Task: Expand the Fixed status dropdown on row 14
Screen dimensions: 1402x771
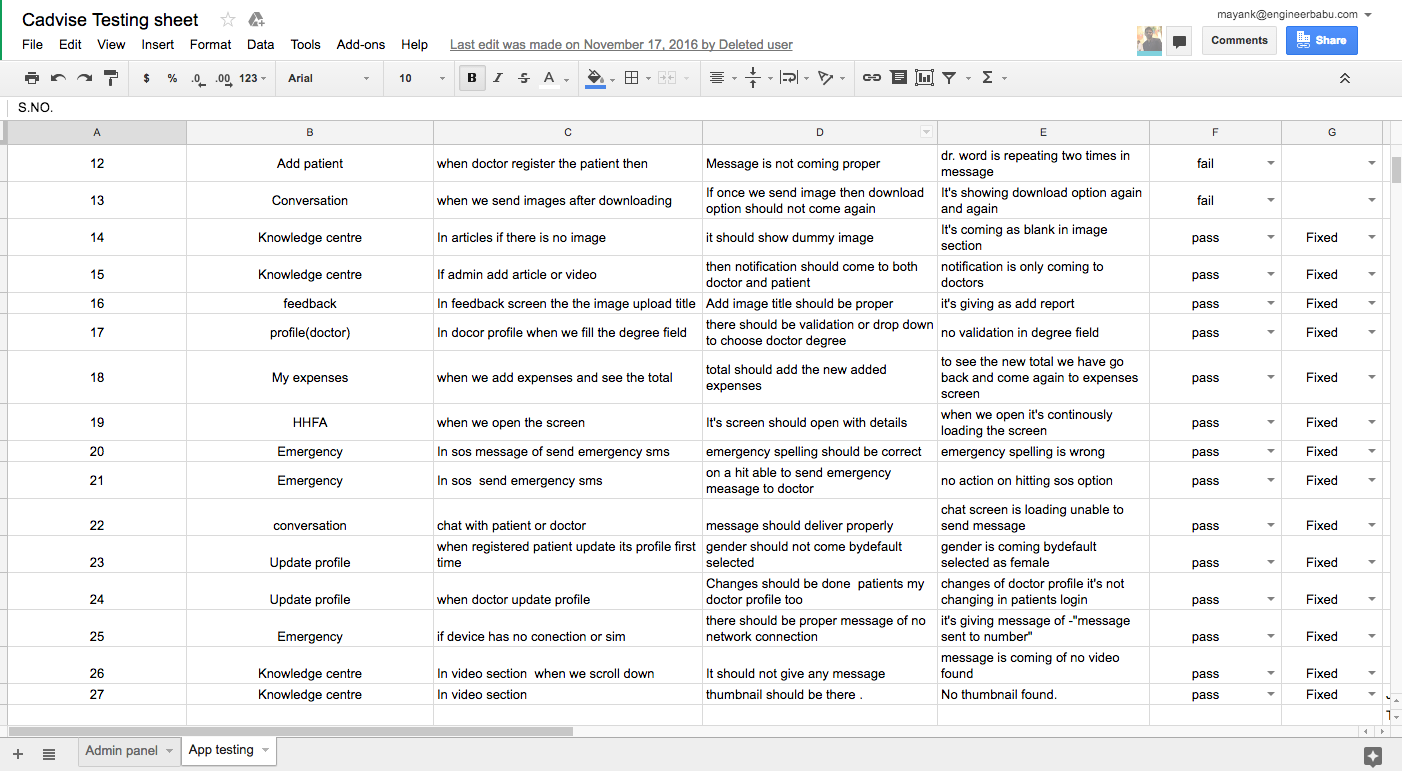Action: click(1372, 237)
